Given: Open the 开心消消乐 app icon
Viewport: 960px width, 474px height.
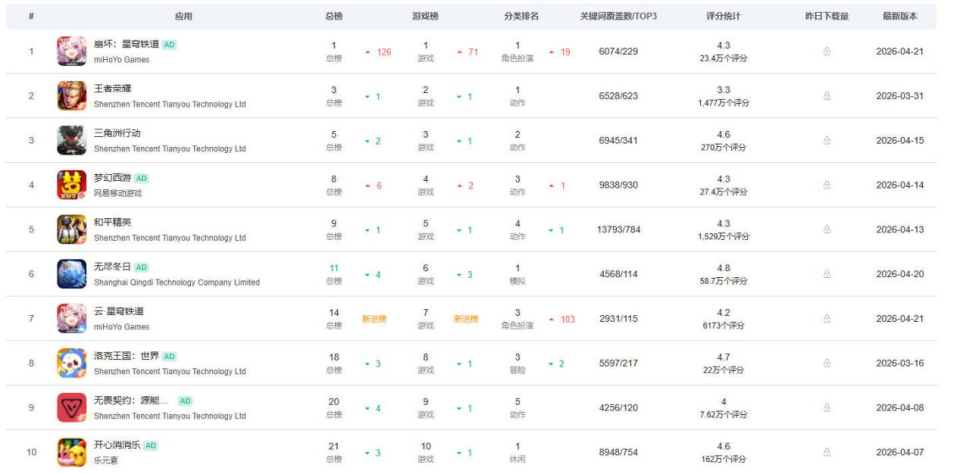Looking at the screenshot, I should click(x=72, y=452).
